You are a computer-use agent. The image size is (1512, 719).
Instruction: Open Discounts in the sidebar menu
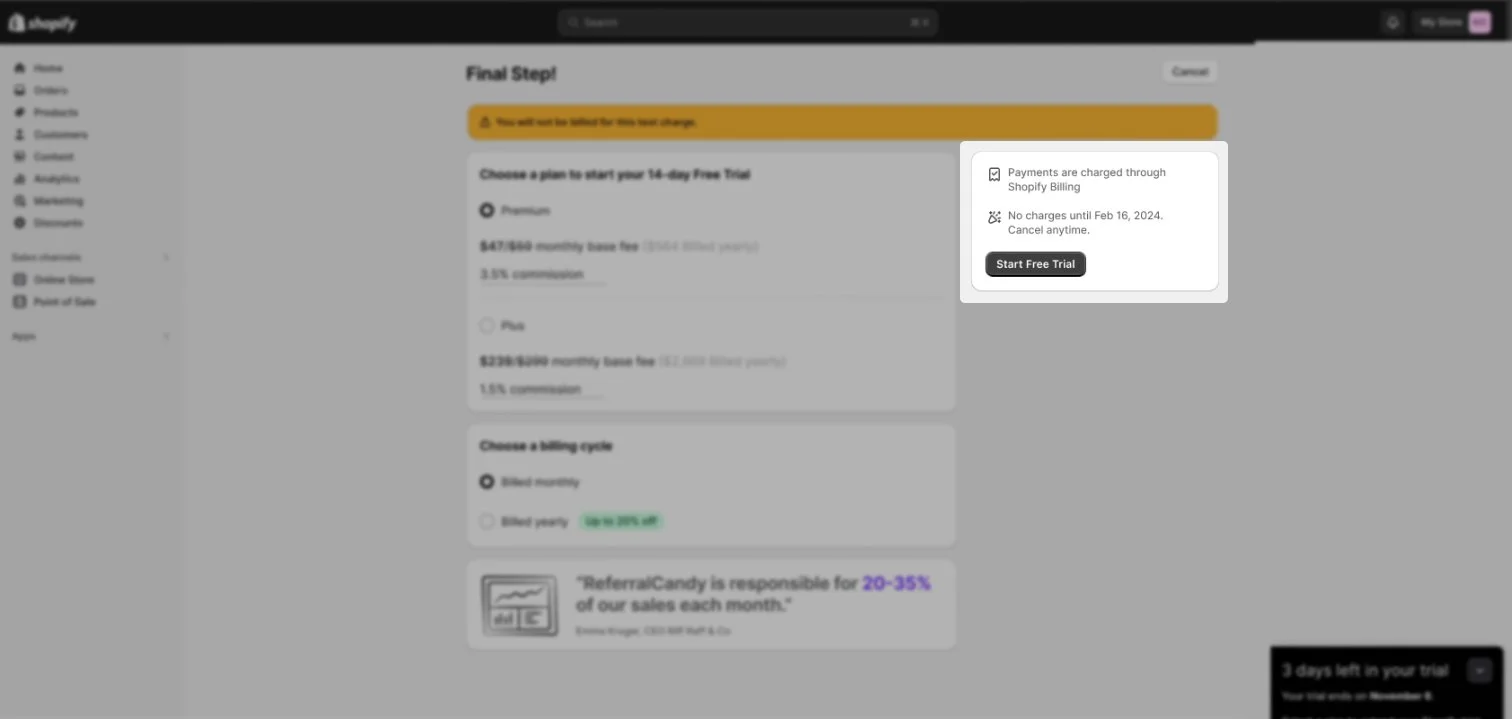point(58,222)
